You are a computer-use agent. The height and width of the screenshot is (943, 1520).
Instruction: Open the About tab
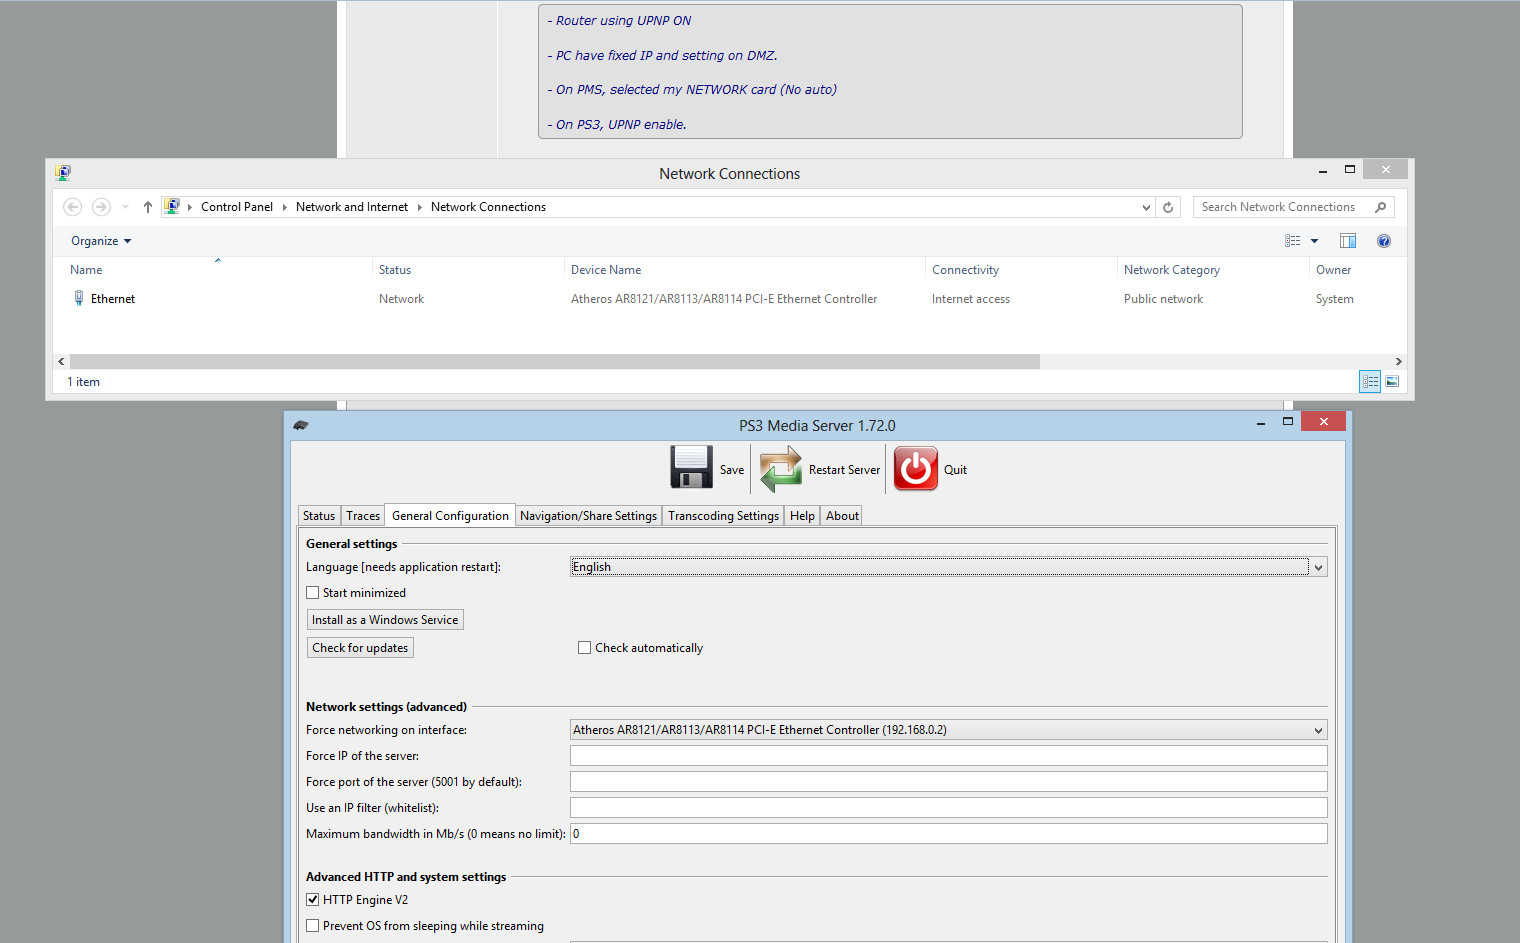842,516
